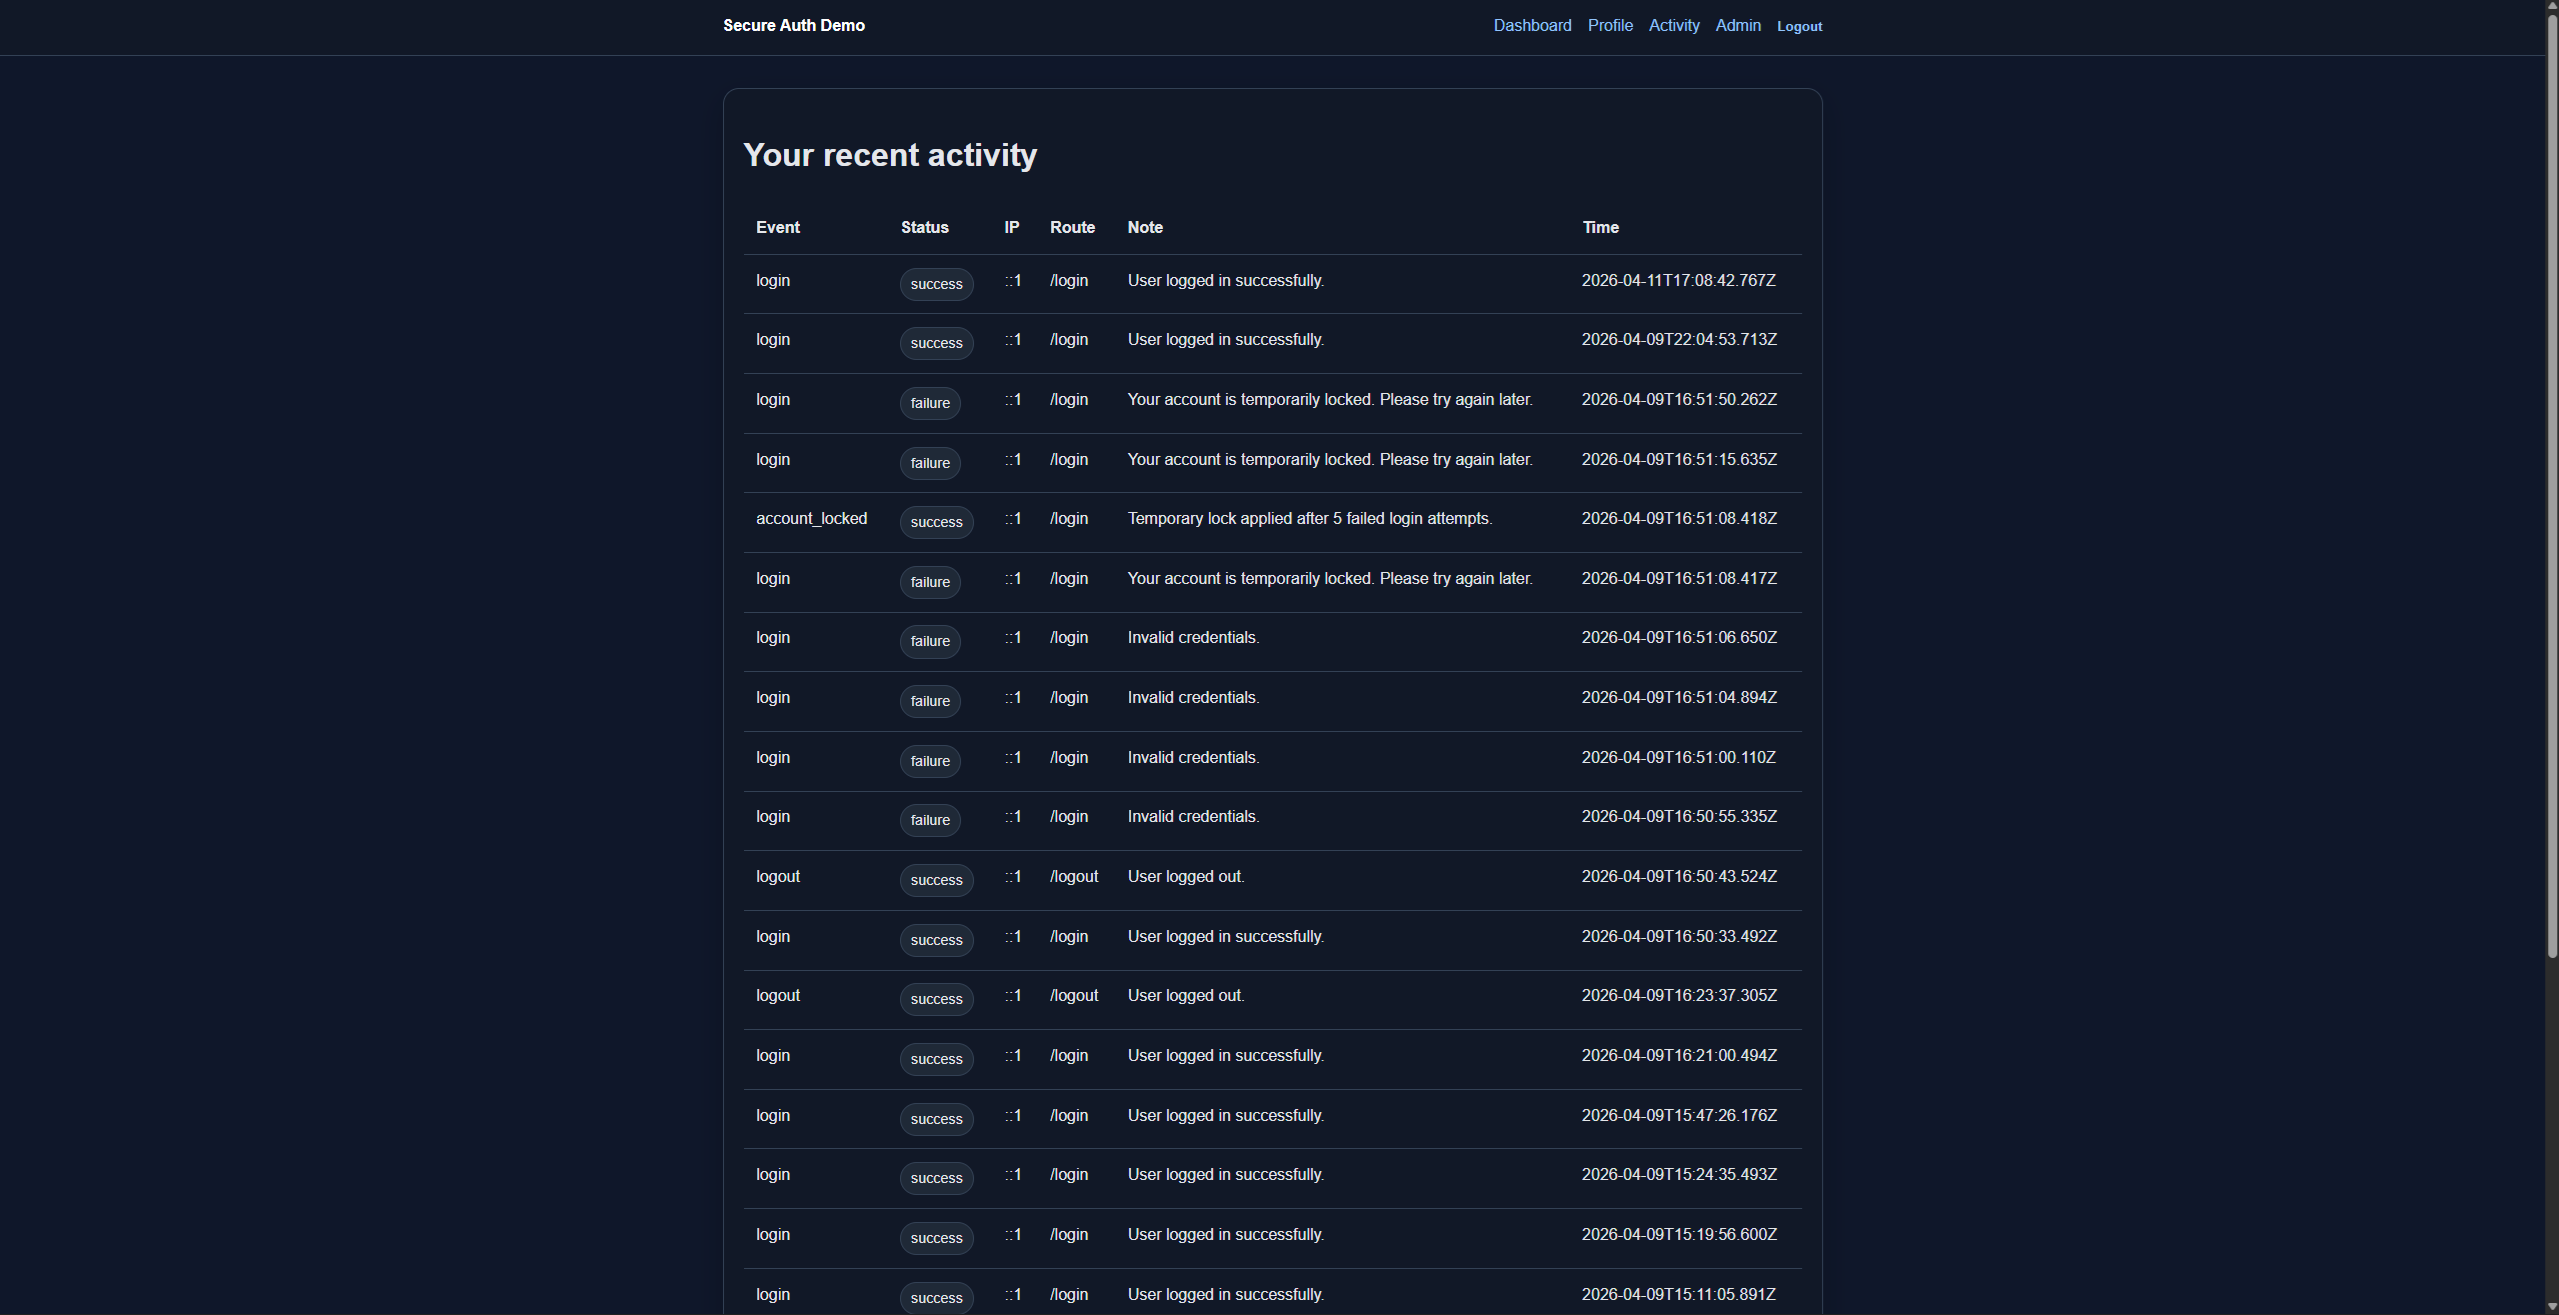Screen dimensions: 2559x1315
Task: Click the /logout route entry
Action: pyautogui.click(x=1073, y=876)
